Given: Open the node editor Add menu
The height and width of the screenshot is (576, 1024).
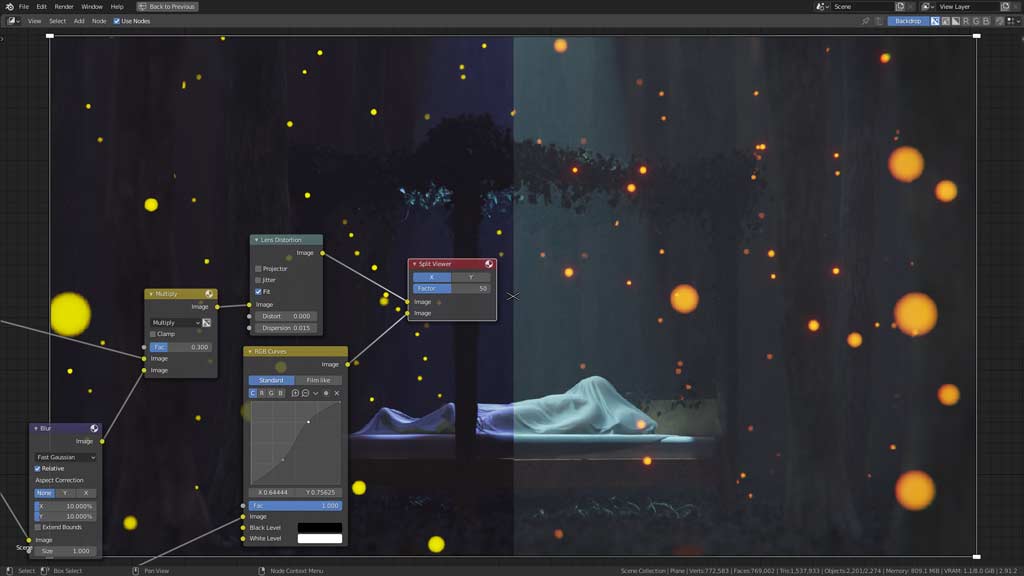Looking at the screenshot, I should 79,21.
